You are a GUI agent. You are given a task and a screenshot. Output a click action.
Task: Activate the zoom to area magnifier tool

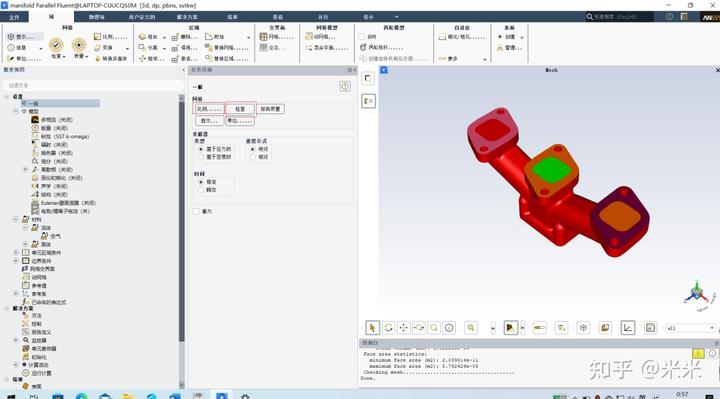tap(434, 328)
